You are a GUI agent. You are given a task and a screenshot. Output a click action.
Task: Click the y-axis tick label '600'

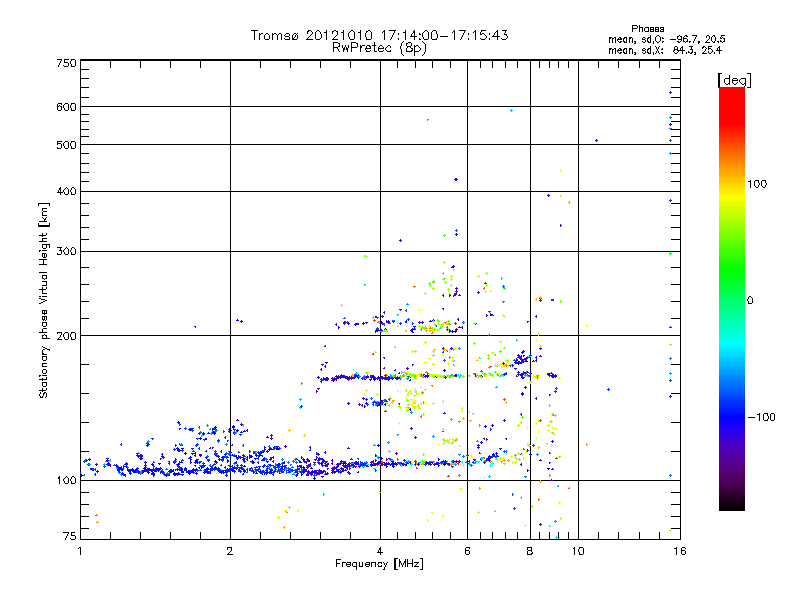point(66,107)
